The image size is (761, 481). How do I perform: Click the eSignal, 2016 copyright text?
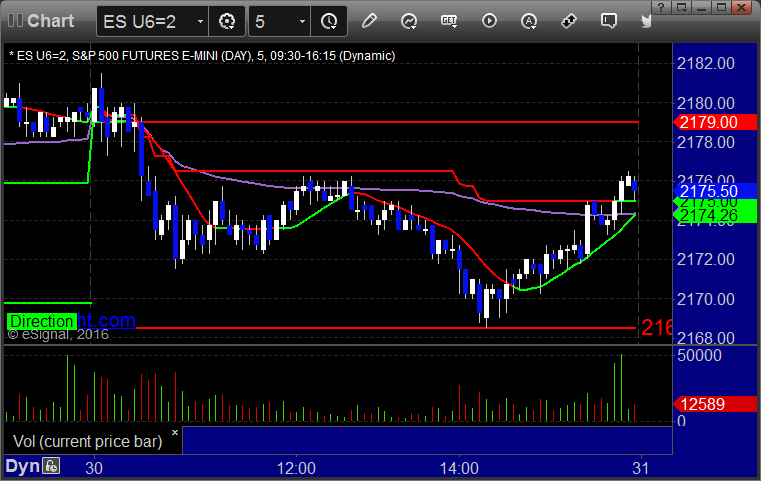pyautogui.click(x=58, y=334)
